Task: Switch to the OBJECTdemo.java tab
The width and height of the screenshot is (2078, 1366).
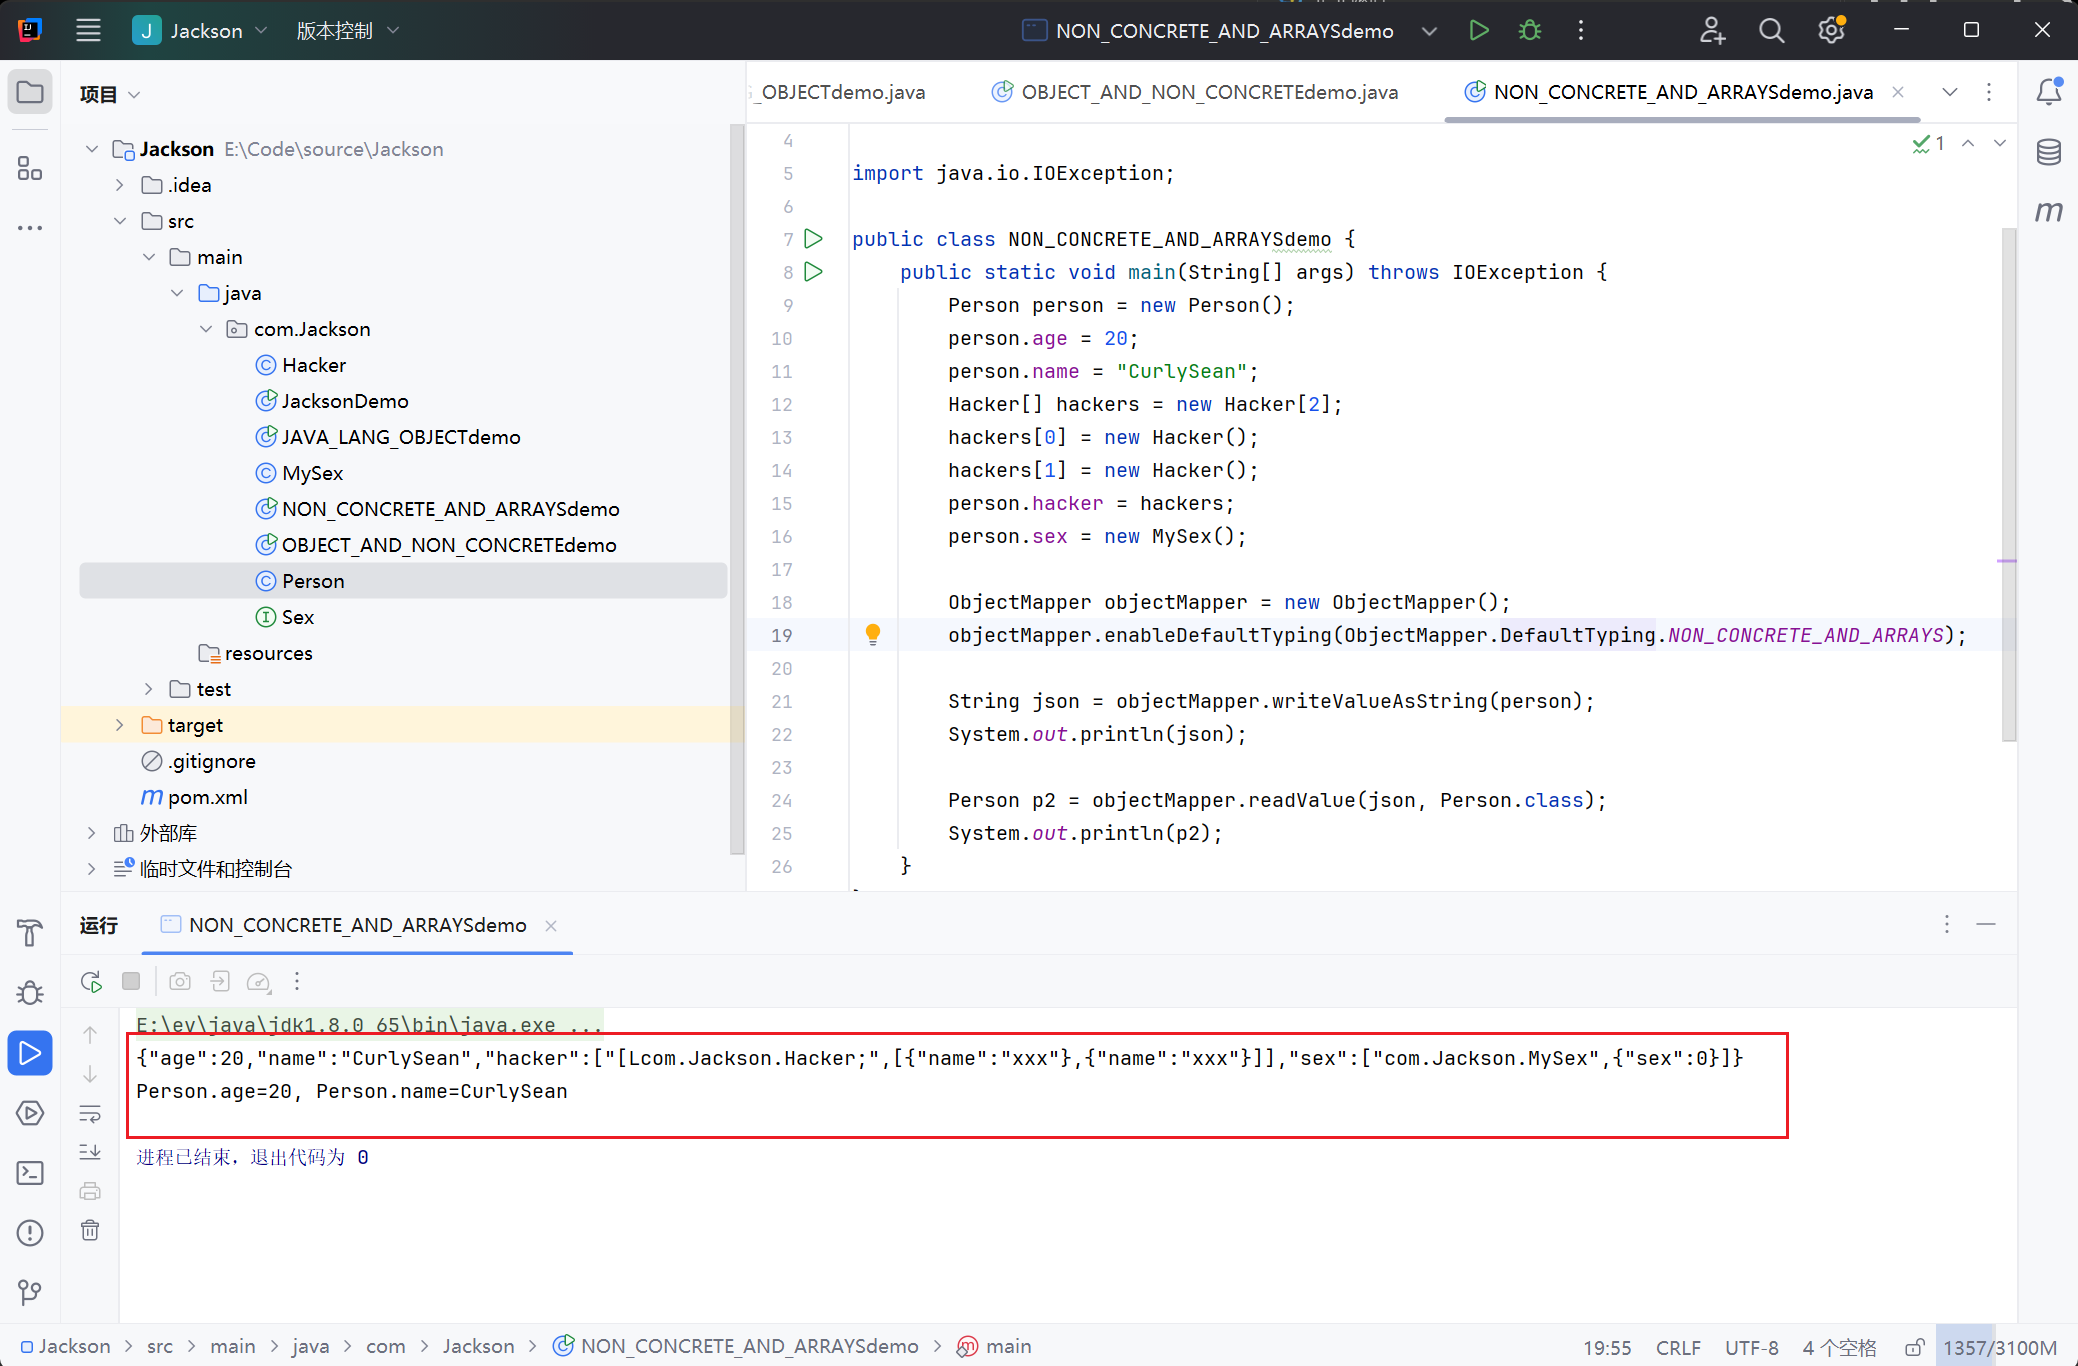Action: click(842, 92)
